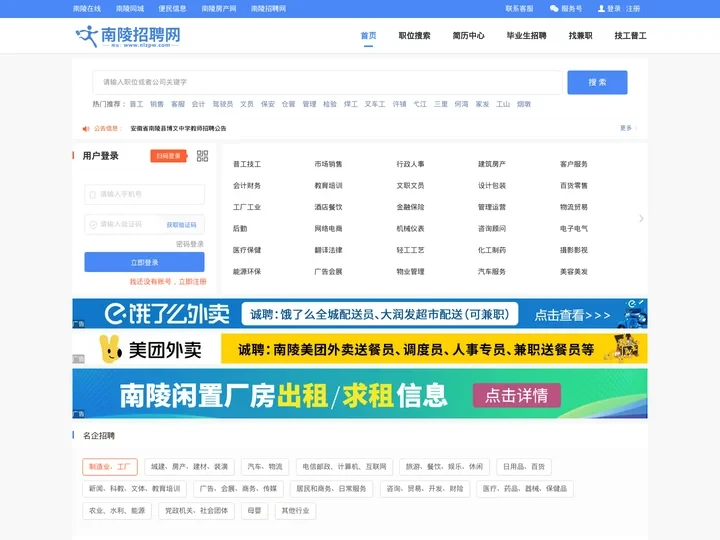Select the 日用品、百货 industry filter
The height and width of the screenshot is (540, 720).
(x=524, y=467)
